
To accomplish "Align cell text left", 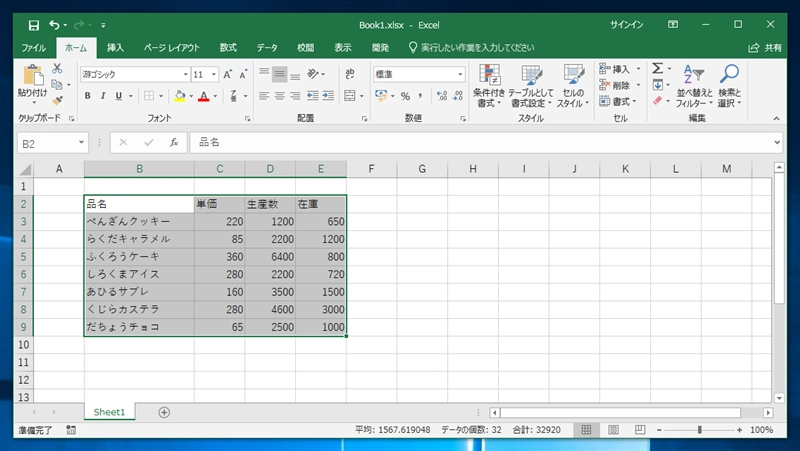I will coord(264,96).
